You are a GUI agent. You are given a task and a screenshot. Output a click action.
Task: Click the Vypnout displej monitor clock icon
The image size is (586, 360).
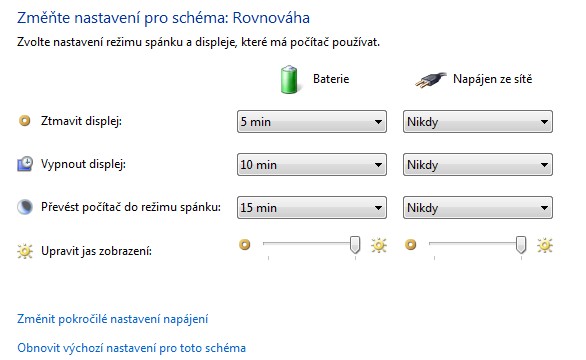click(x=25, y=164)
